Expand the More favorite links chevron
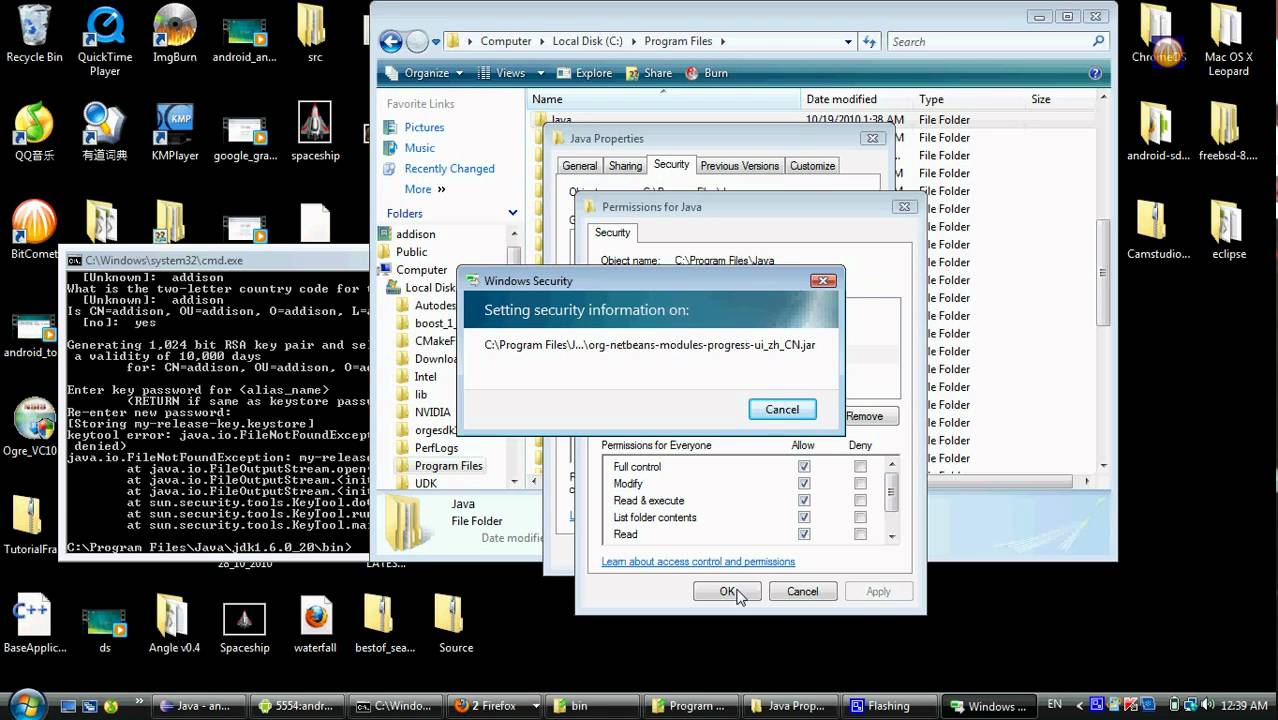1278x720 pixels. (441, 189)
